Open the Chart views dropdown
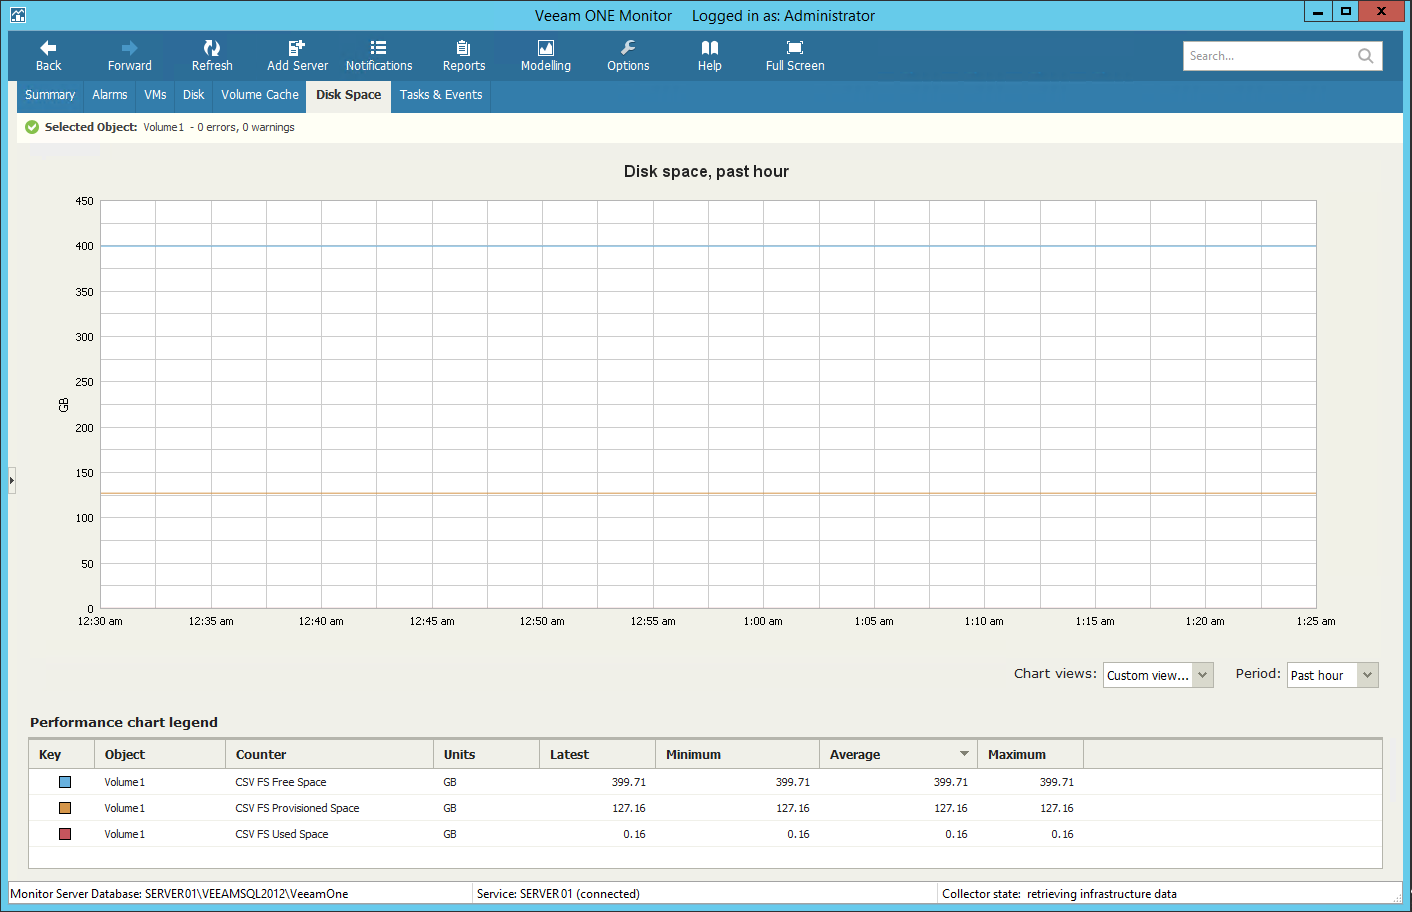Screen dimensions: 1412x912 pos(1158,675)
